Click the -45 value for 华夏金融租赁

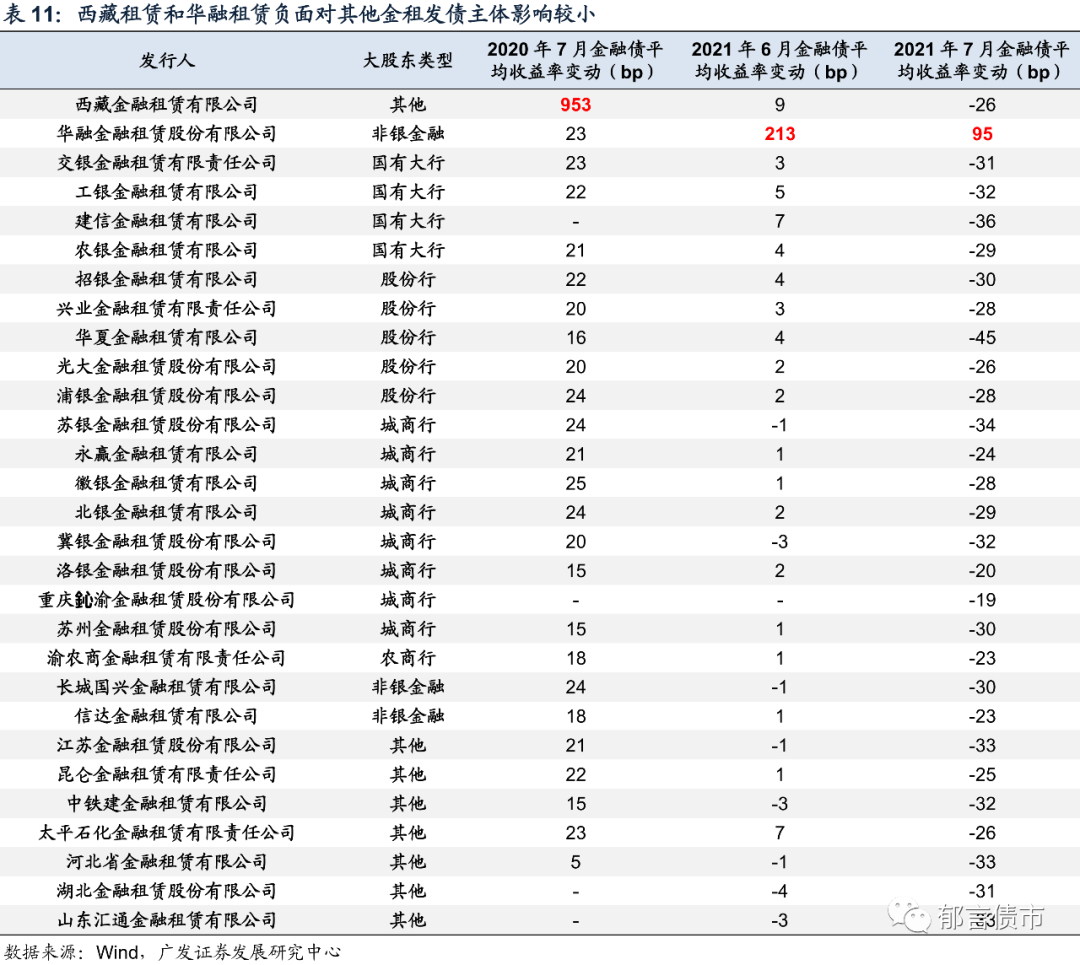click(981, 337)
